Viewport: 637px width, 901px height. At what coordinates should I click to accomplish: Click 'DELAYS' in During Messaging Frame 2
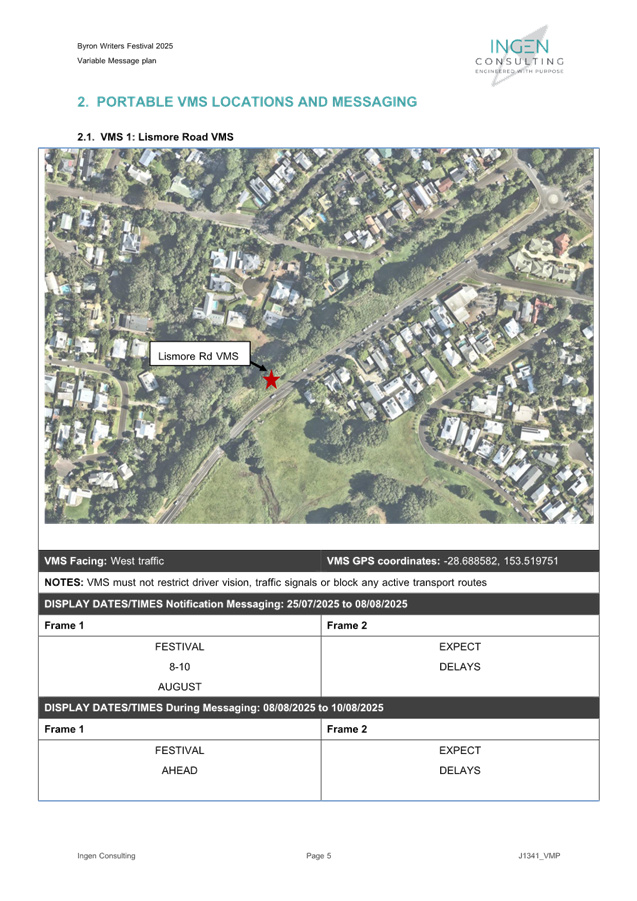pos(460,770)
